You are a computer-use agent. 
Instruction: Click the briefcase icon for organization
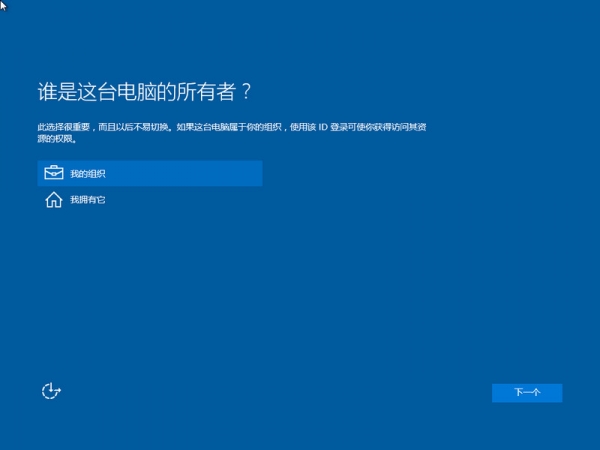pyautogui.click(x=54, y=173)
